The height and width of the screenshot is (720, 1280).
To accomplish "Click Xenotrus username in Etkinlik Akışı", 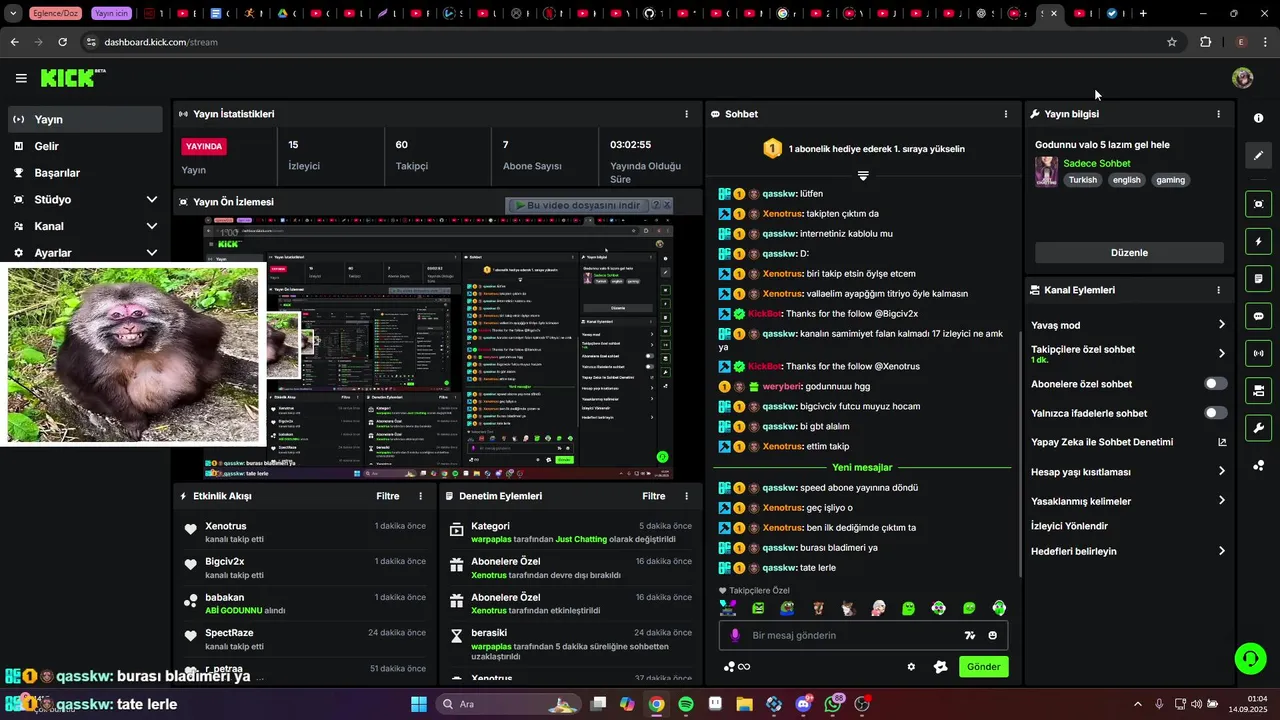I will [226, 526].
